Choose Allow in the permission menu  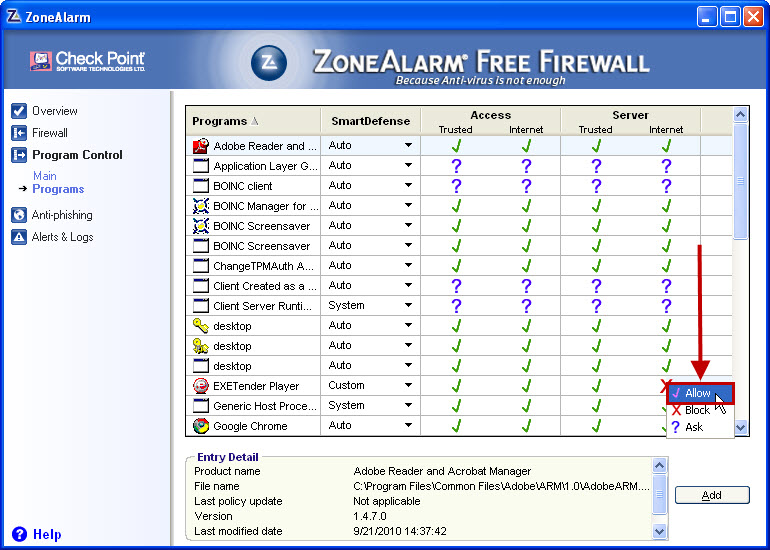(x=700, y=393)
